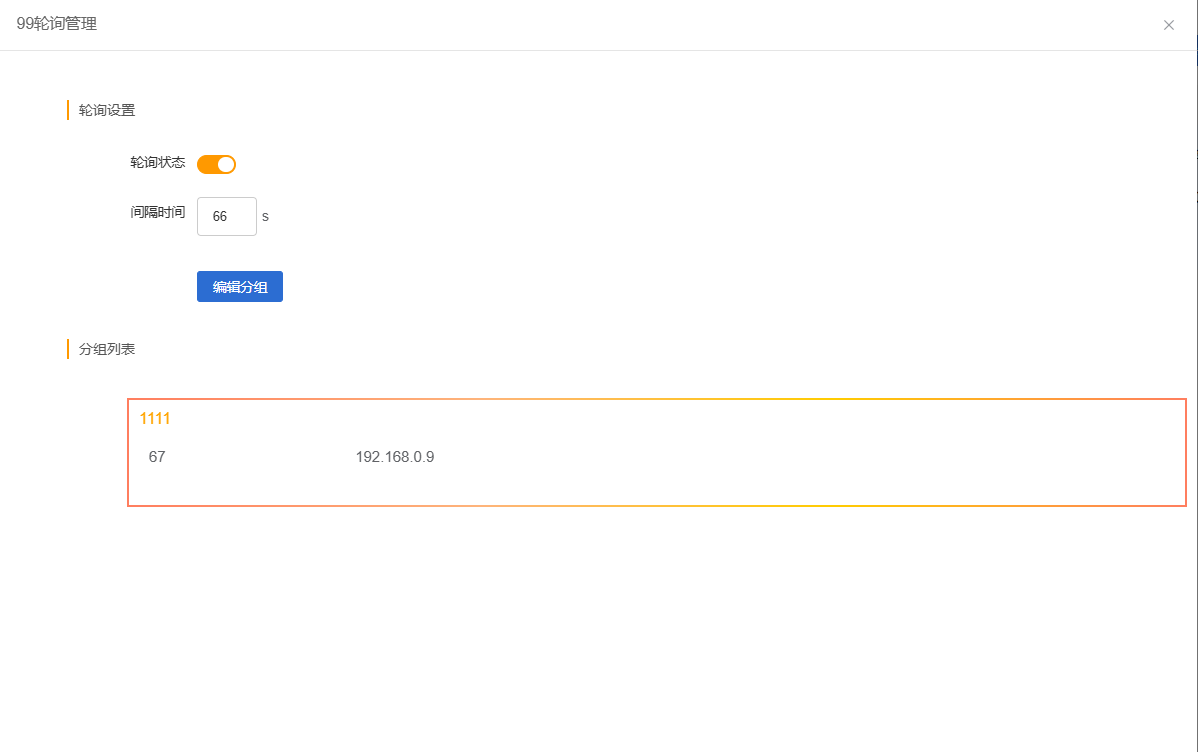Image resolution: width=1198 pixels, height=752 pixels.
Task: Click the 编辑分组 button
Action: point(240,287)
